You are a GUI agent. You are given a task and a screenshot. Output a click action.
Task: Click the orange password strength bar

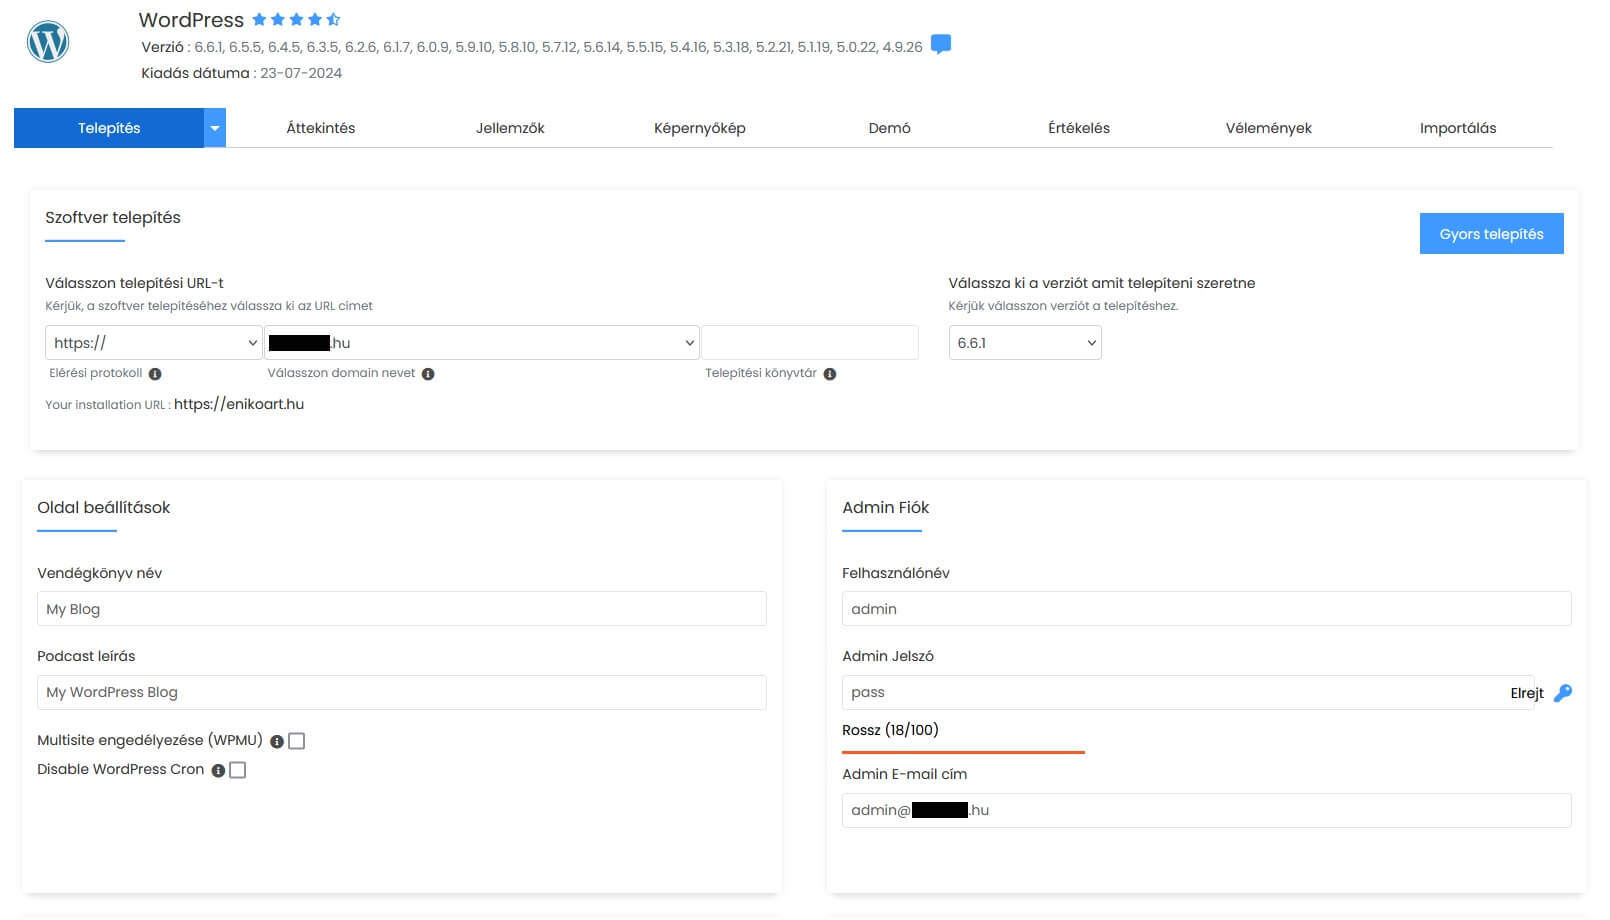tap(962, 751)
